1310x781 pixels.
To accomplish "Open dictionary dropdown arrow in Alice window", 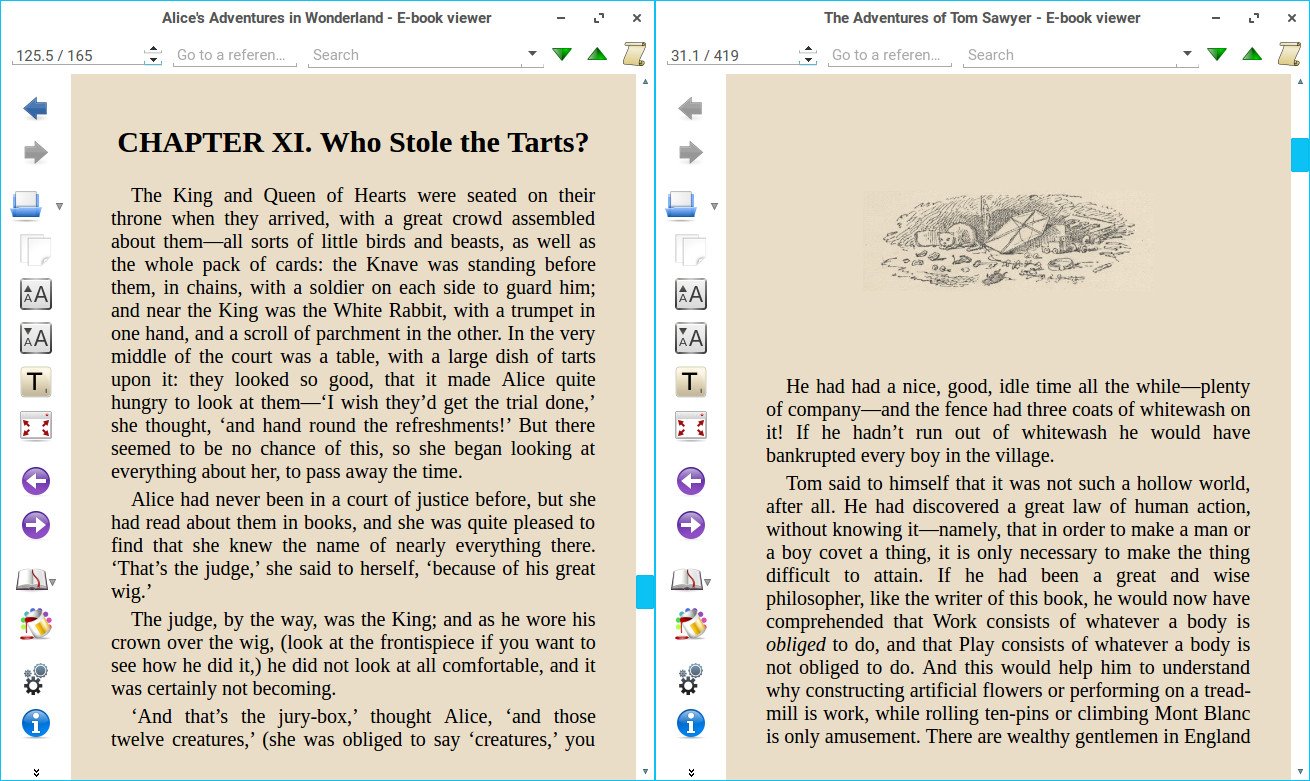I will pos(53,582).
